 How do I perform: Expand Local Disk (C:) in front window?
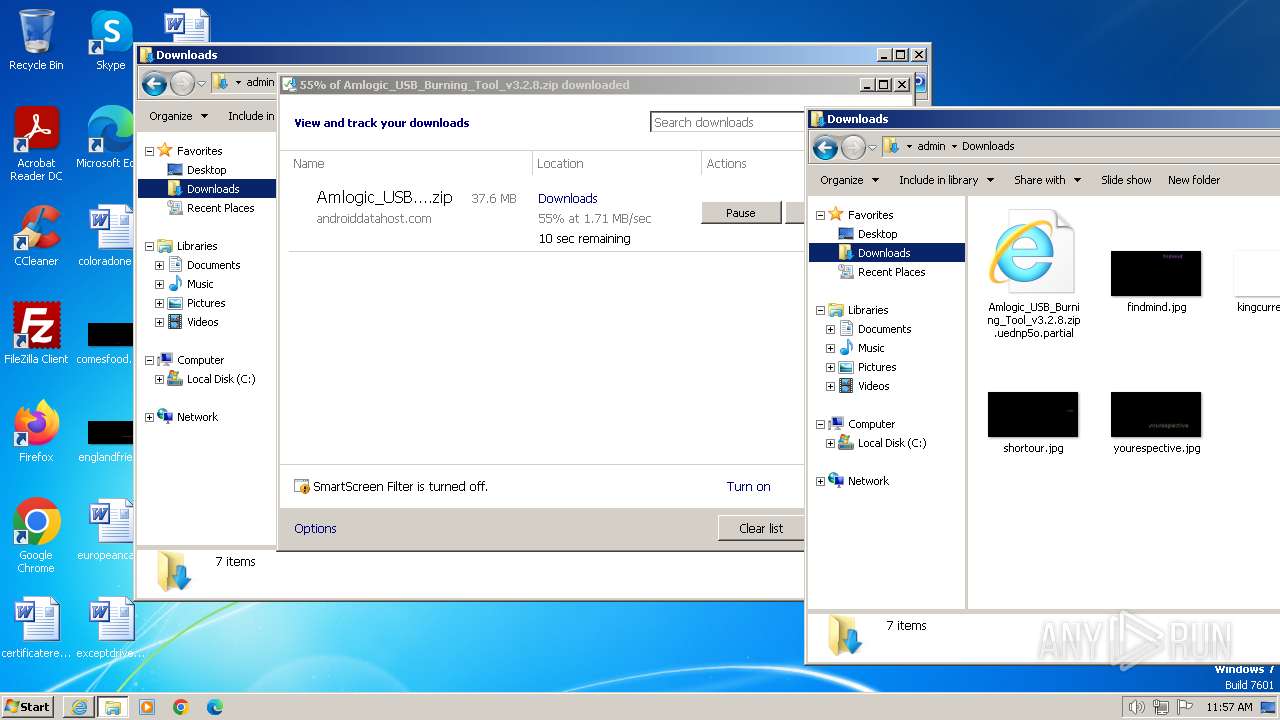point(830,443)
